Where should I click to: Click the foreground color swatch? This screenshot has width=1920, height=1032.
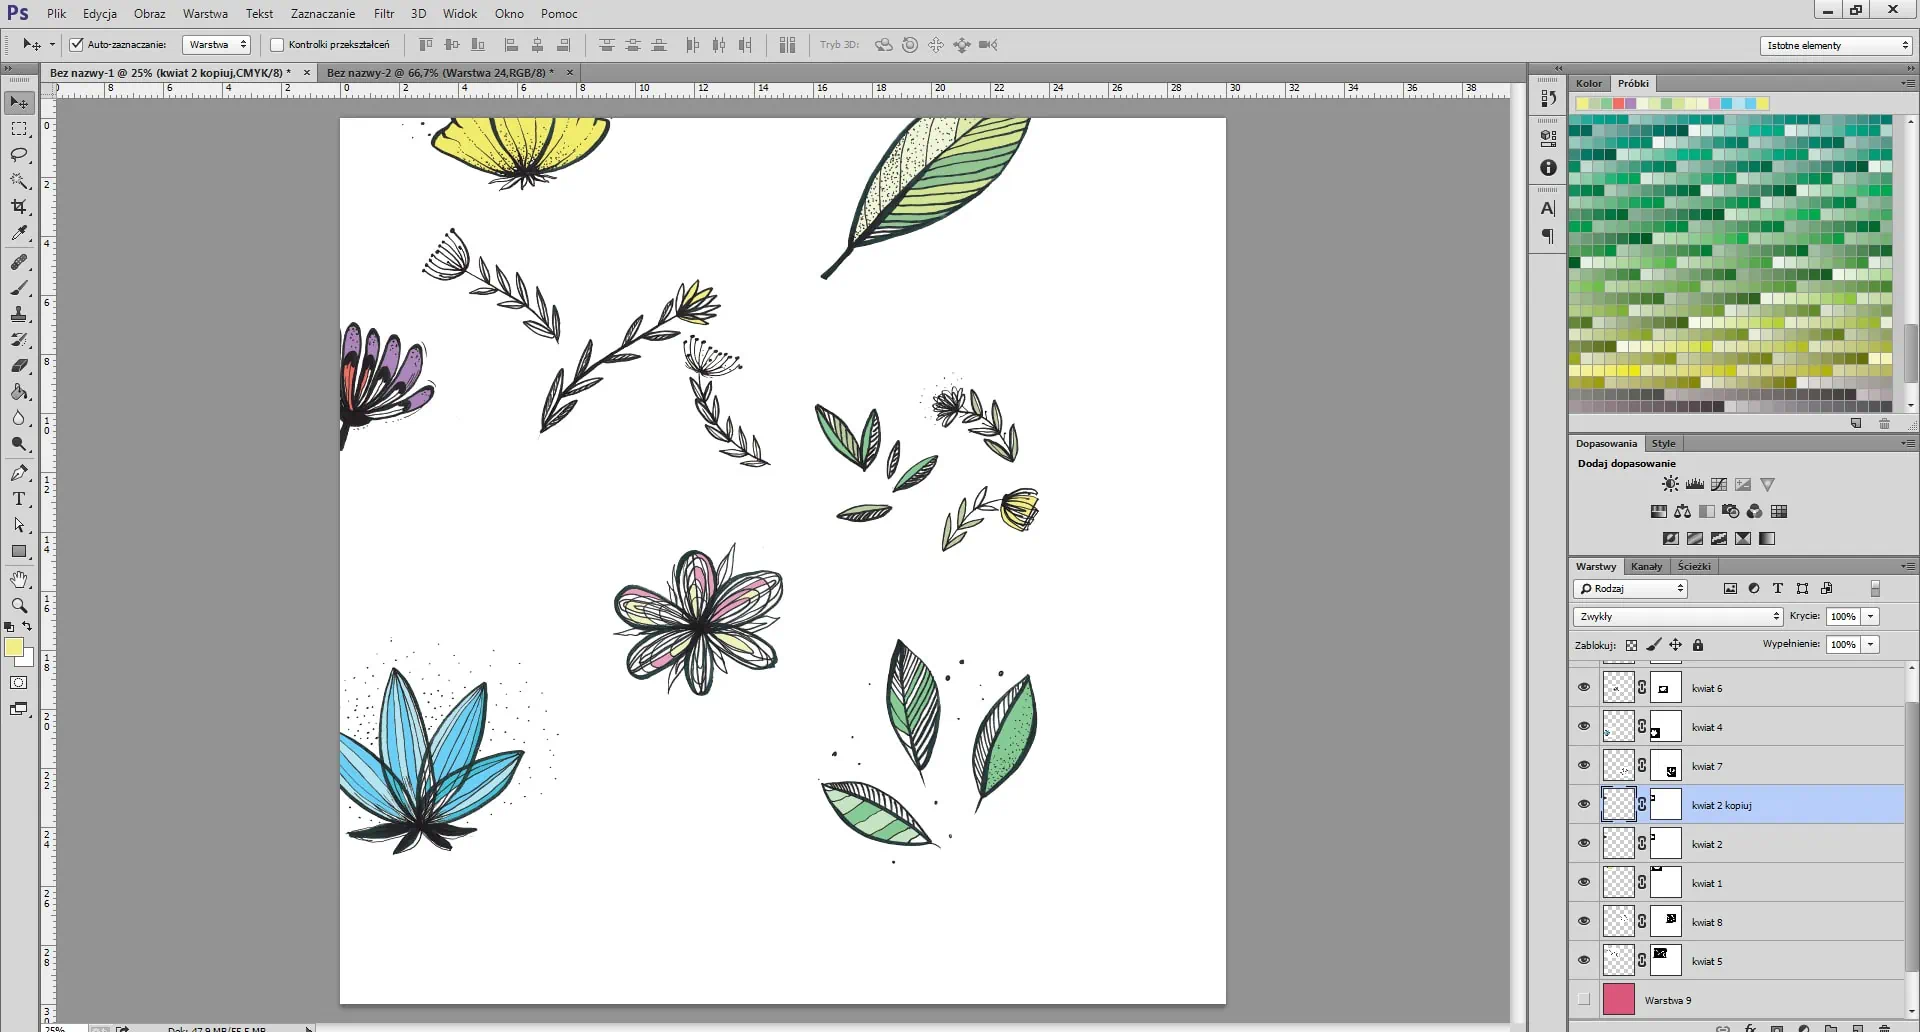tap(14, 648)
